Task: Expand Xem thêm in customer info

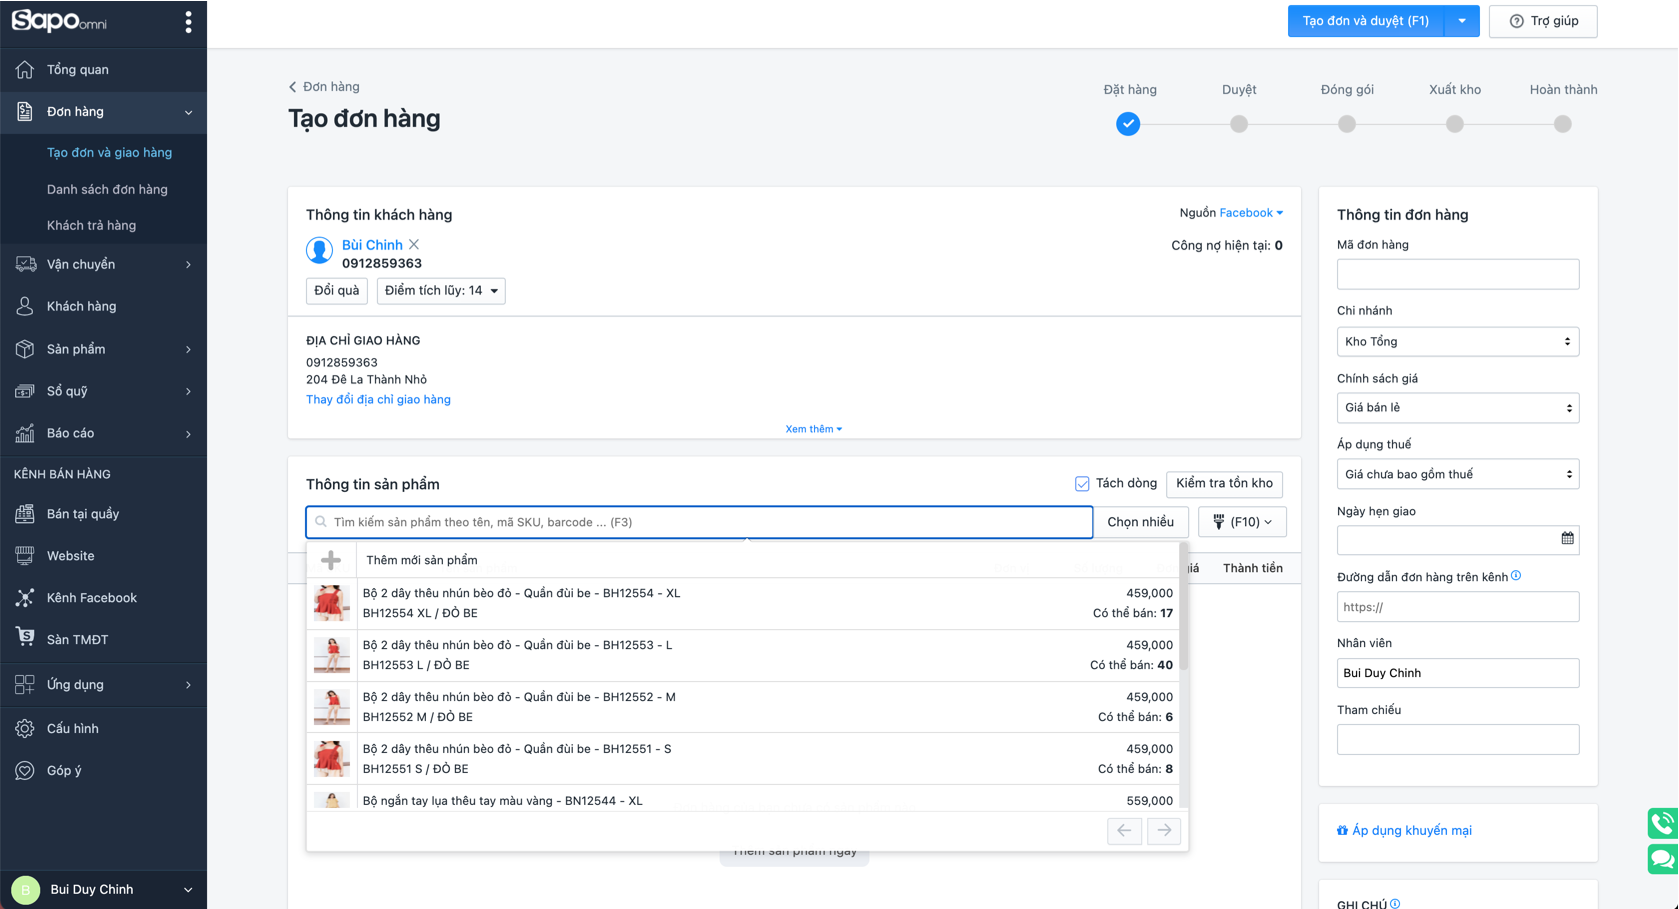Action: coord(813,429)
